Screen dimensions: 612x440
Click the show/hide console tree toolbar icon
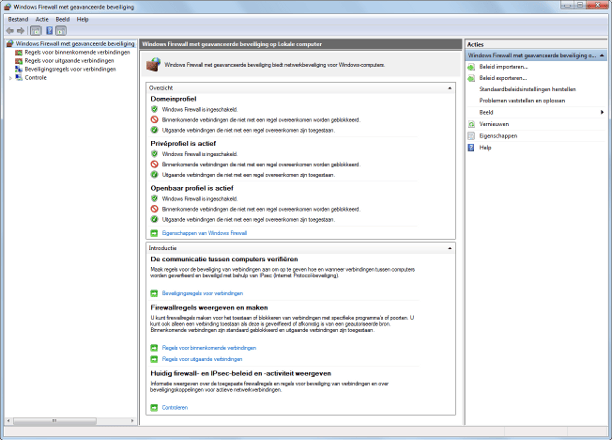(x=36, y=30)
